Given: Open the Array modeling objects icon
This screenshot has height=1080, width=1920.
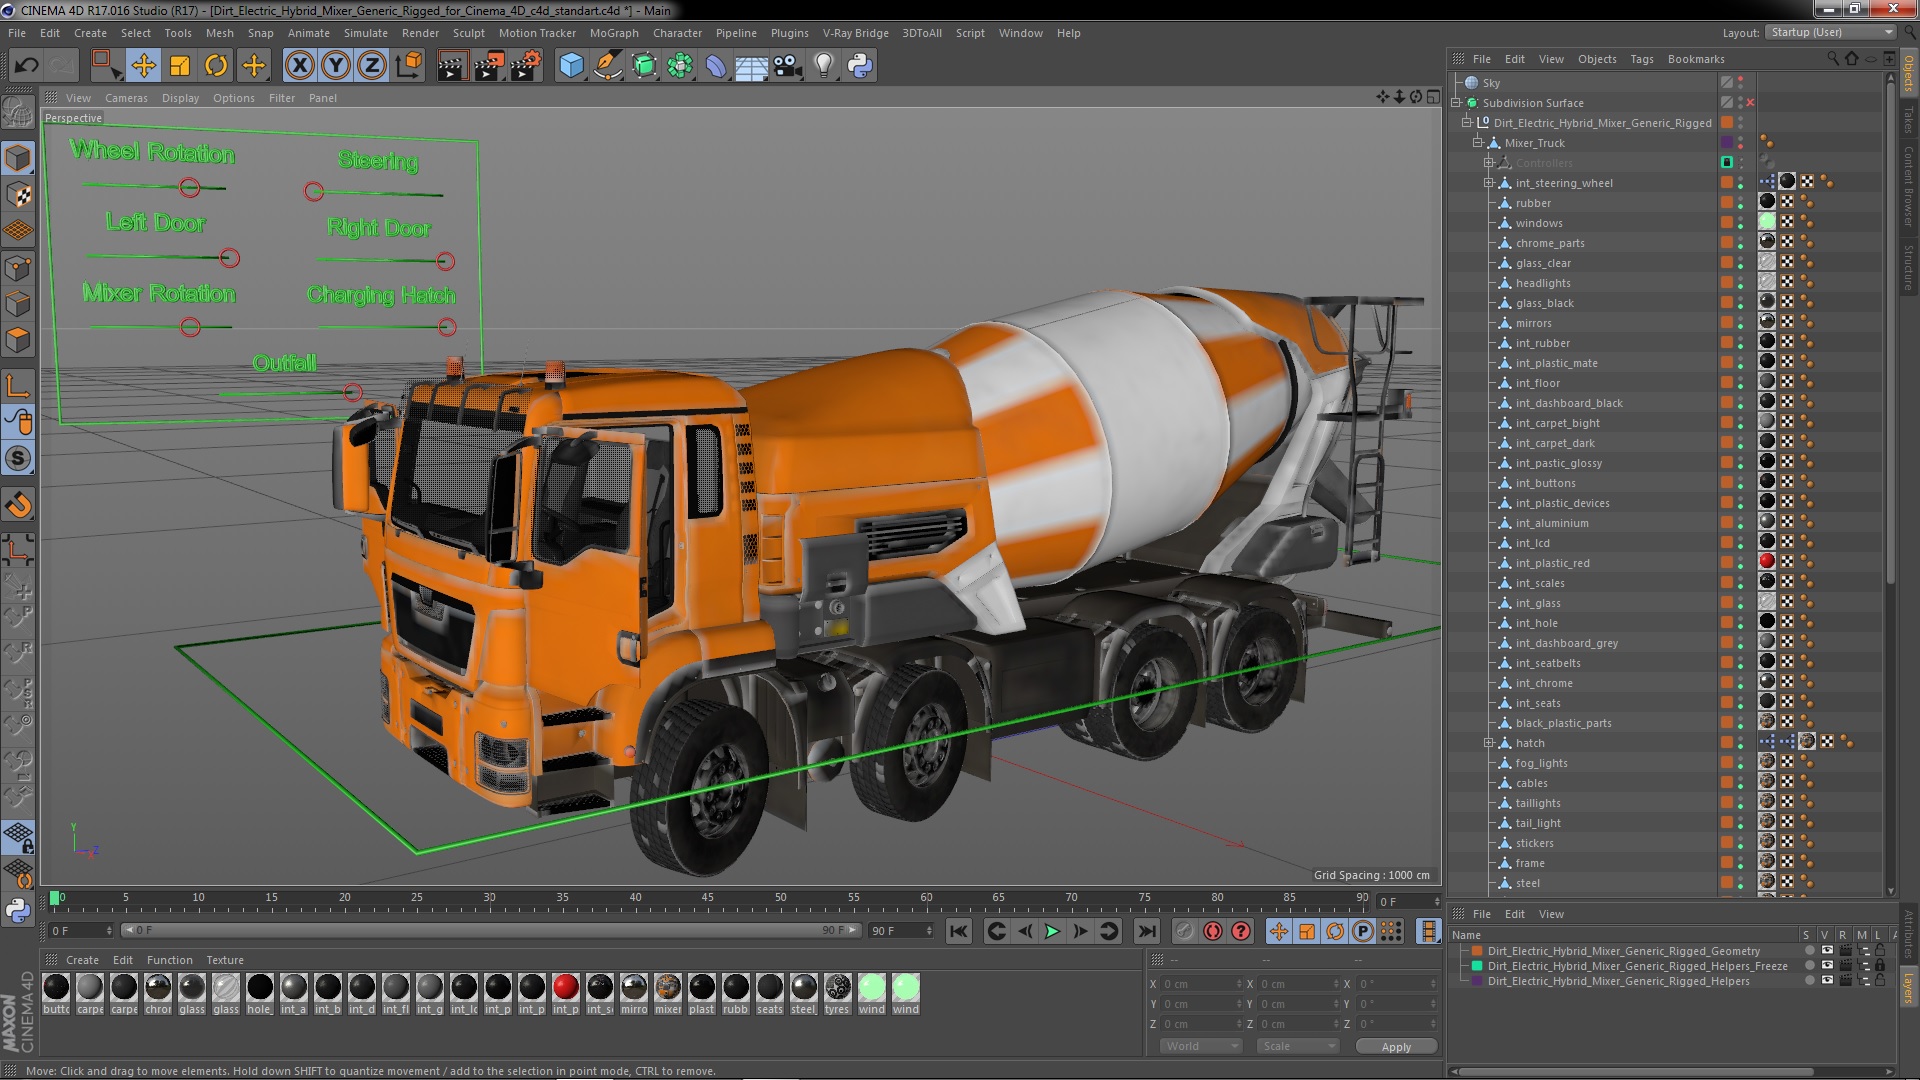Looking at the screenshot, I should (680, 66).
